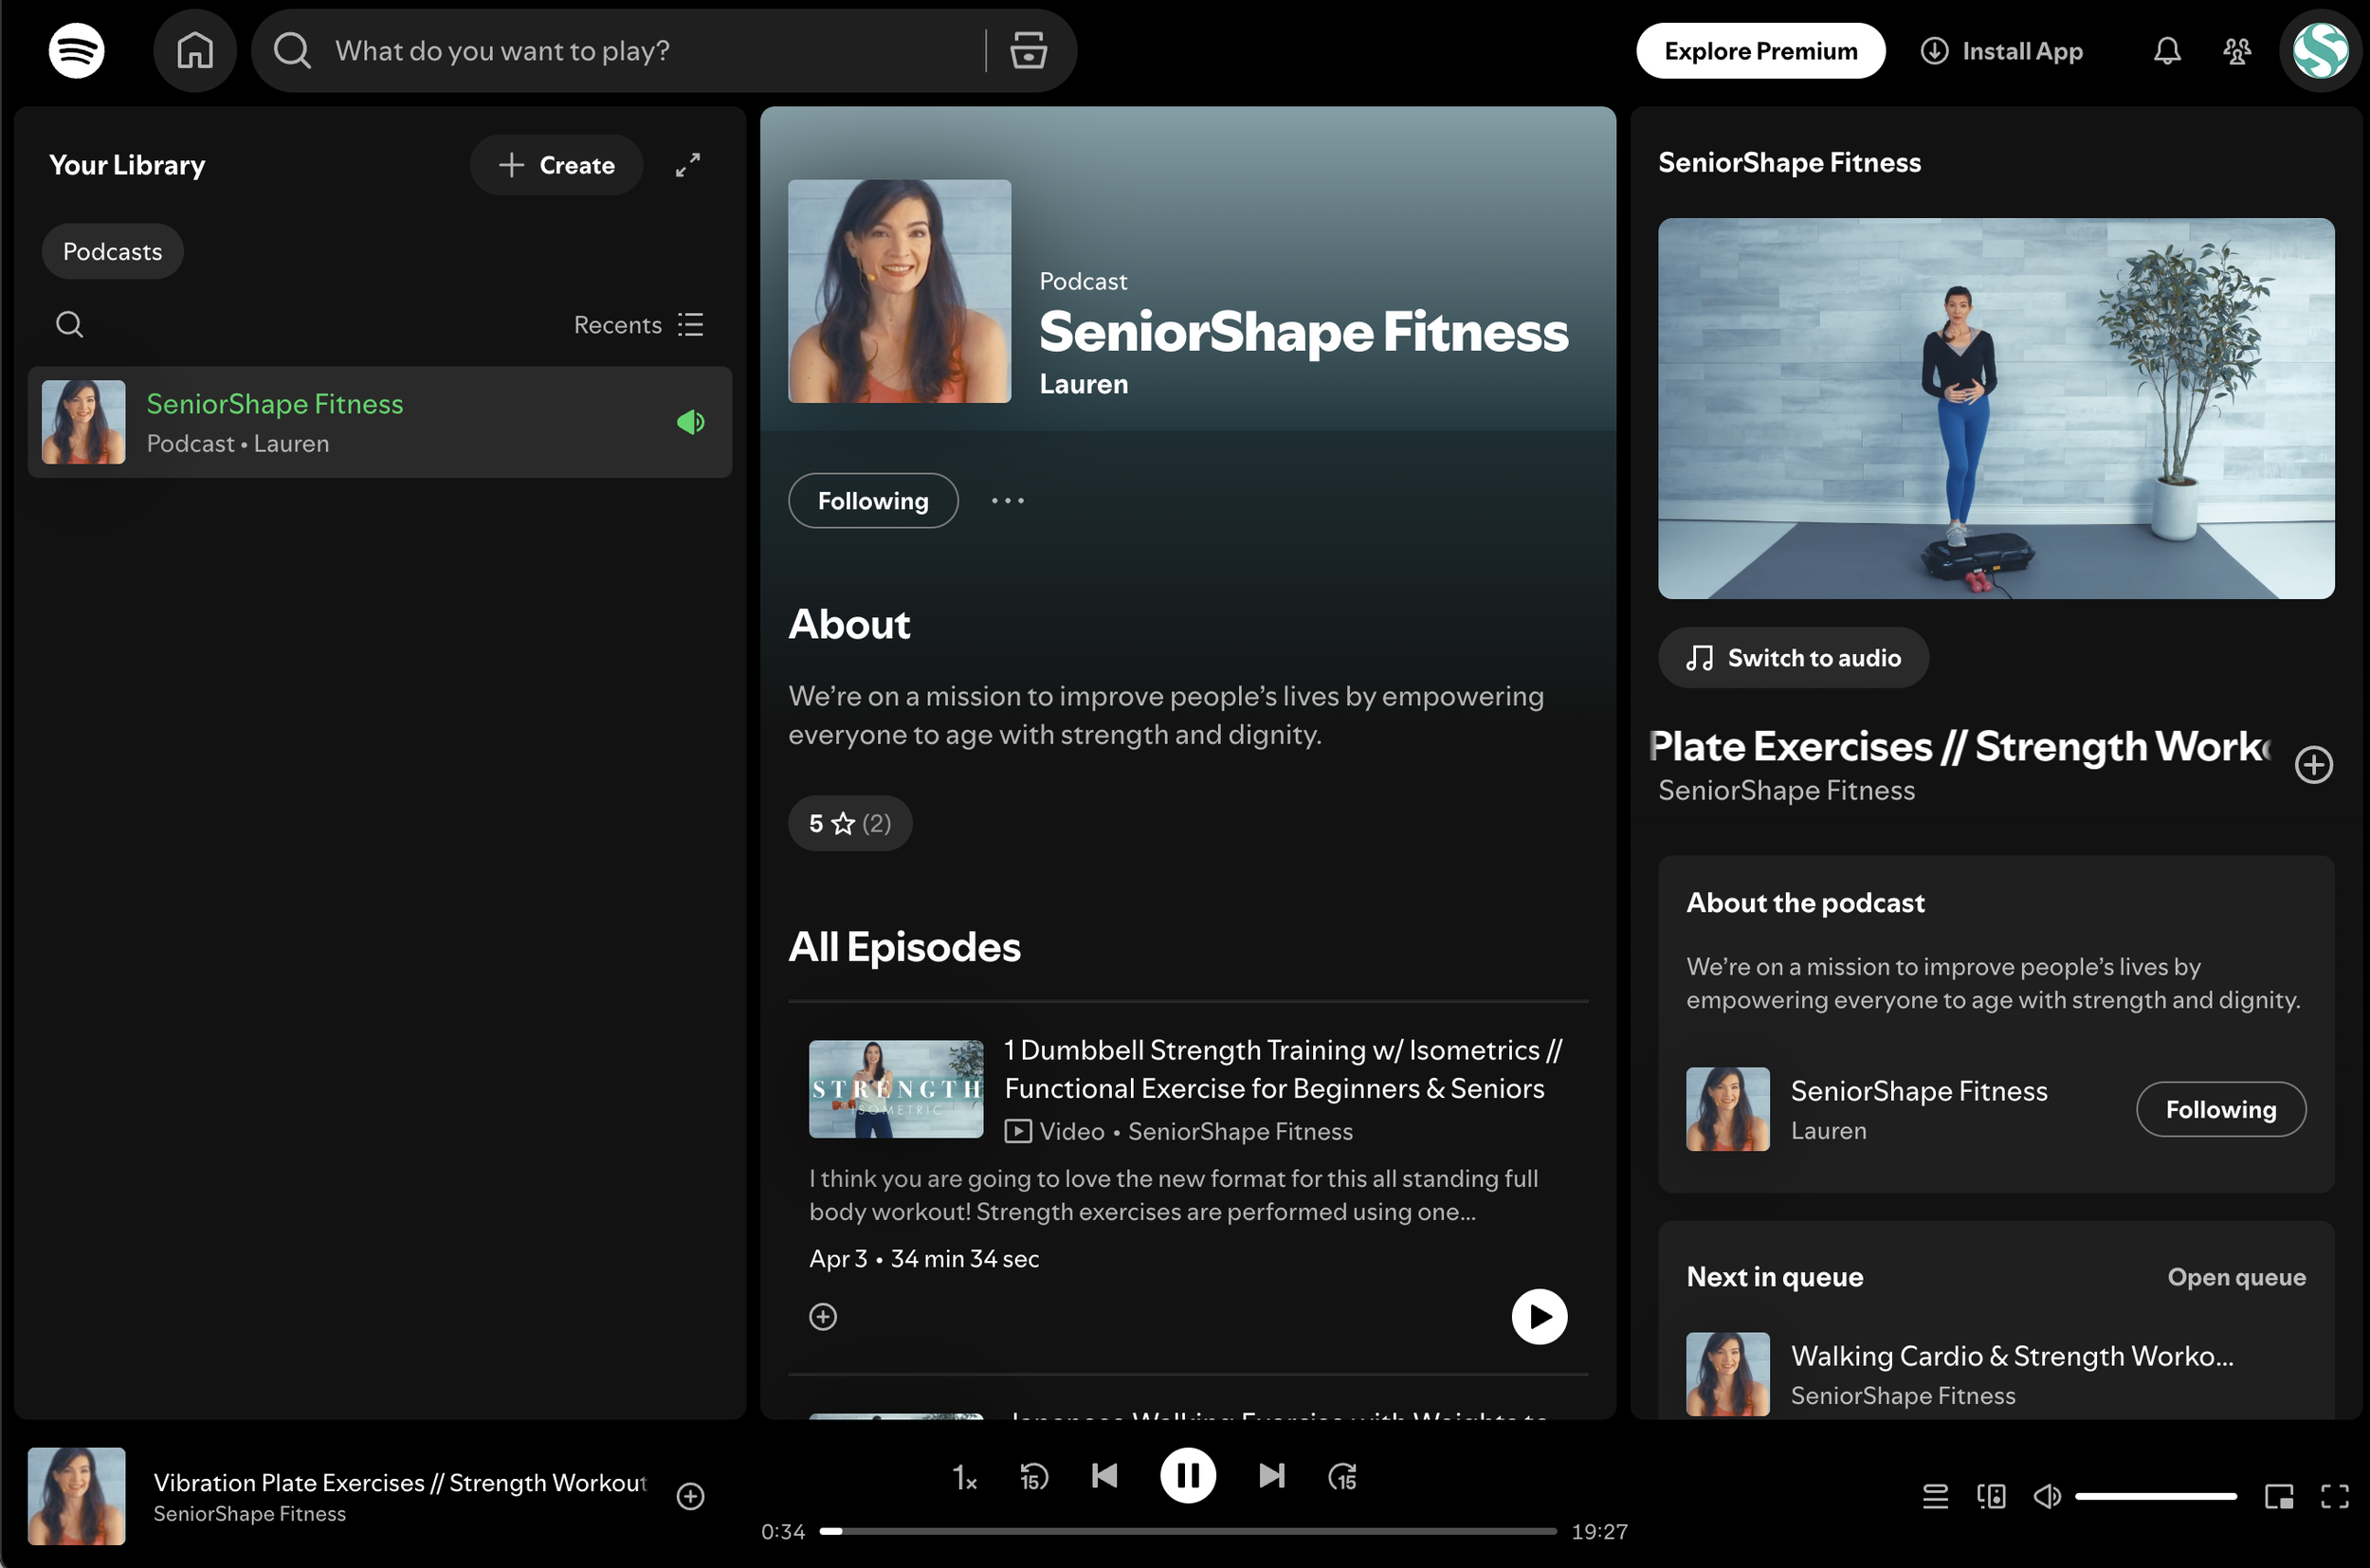Open the Create menu in Your Library
Viewport: 2370px width, 1568px height.
(556, 165)
